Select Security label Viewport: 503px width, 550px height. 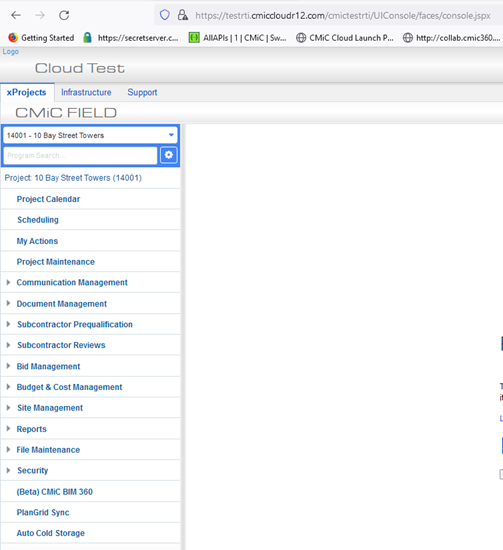pos(33,471)
